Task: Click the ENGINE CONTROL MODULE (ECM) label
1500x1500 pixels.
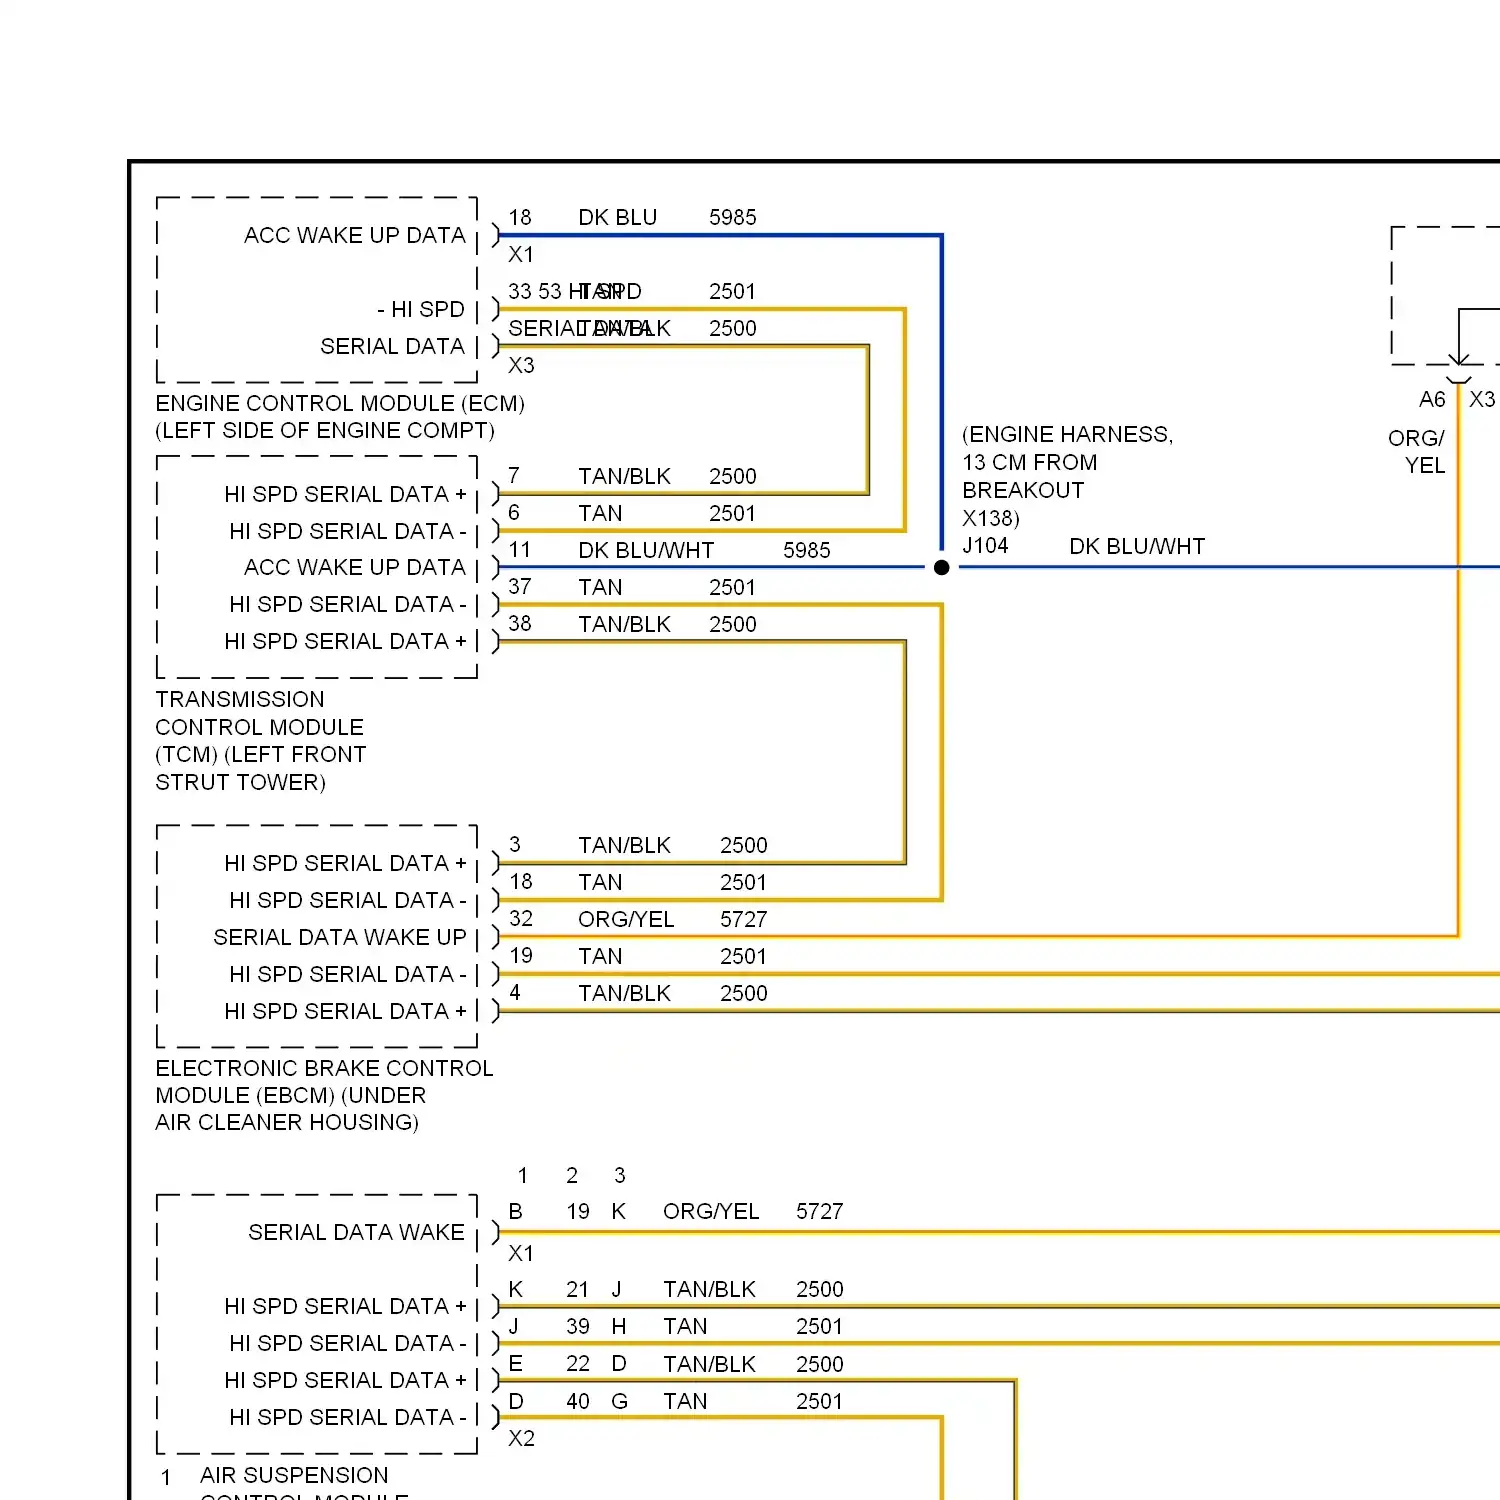Action: 340,403
